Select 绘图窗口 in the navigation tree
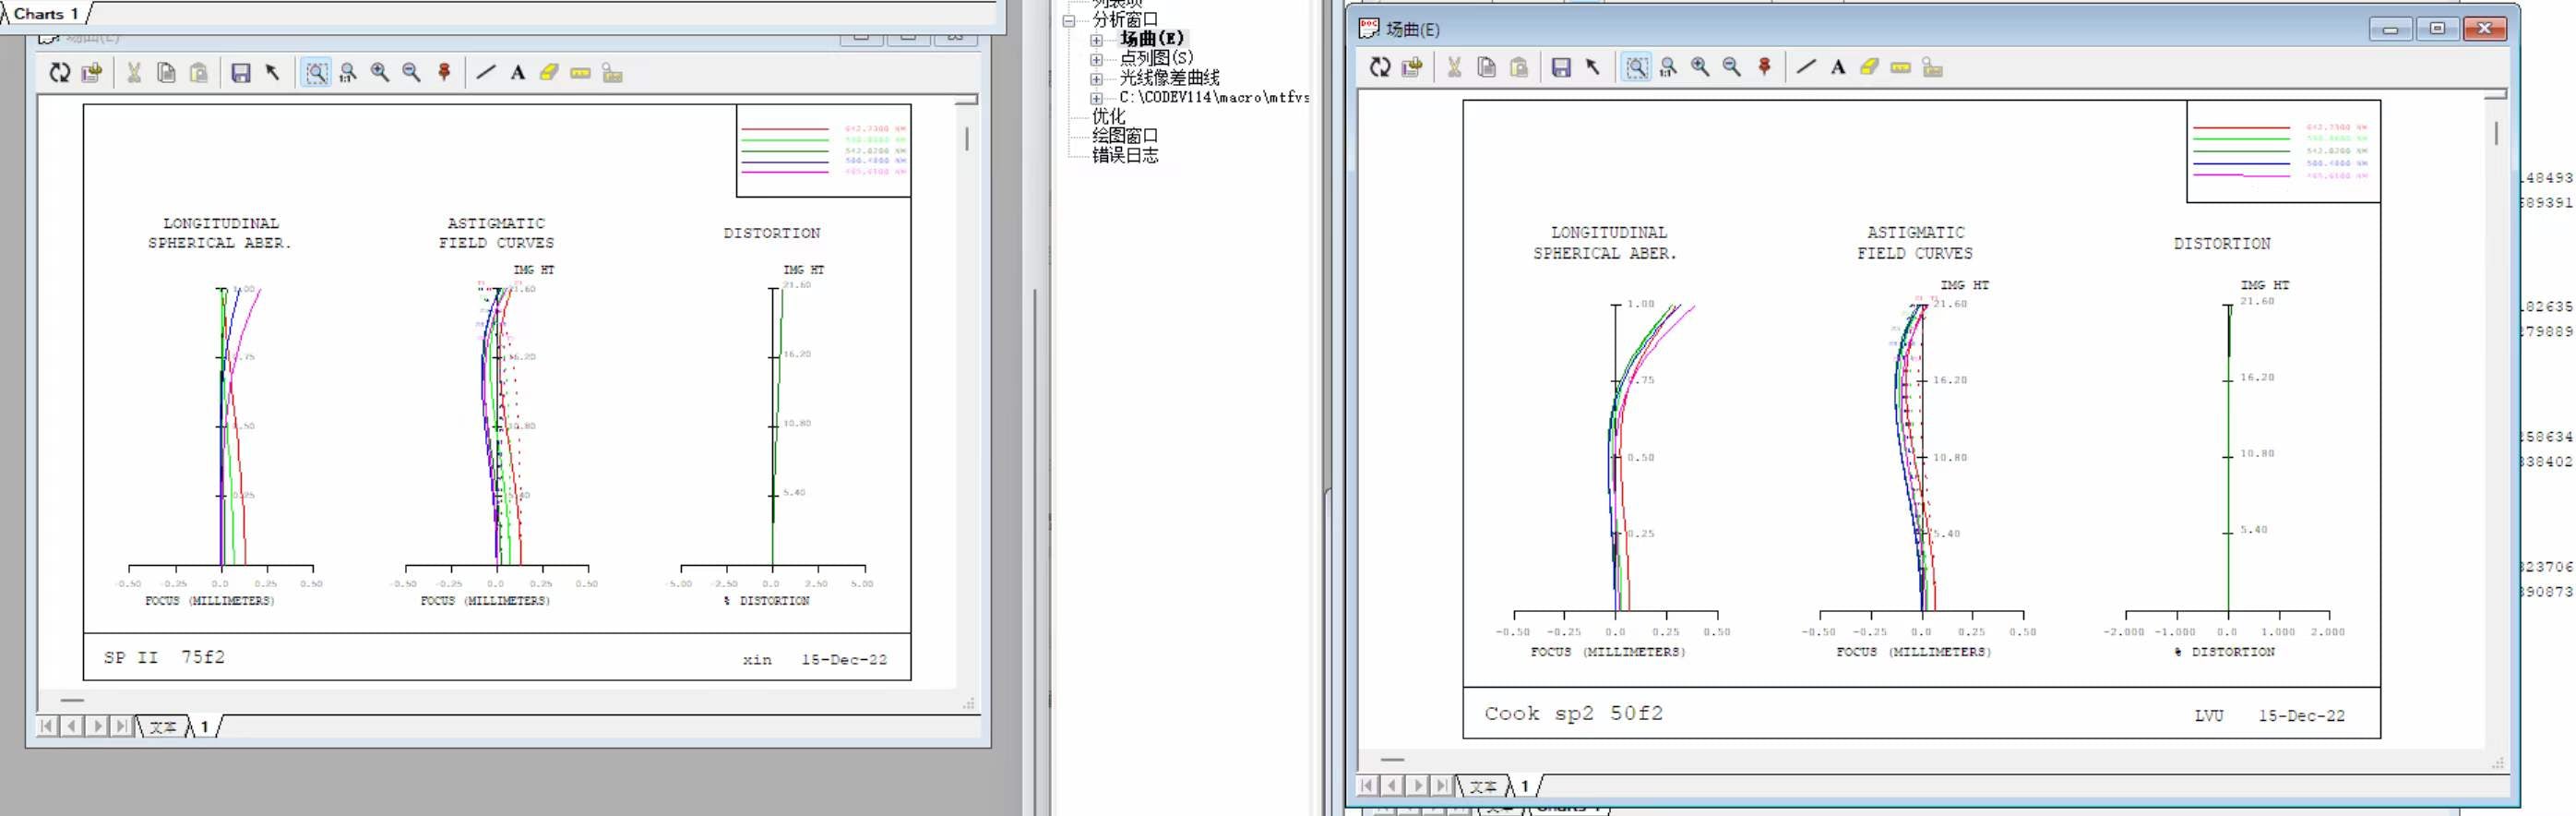 coord(1125,135)
